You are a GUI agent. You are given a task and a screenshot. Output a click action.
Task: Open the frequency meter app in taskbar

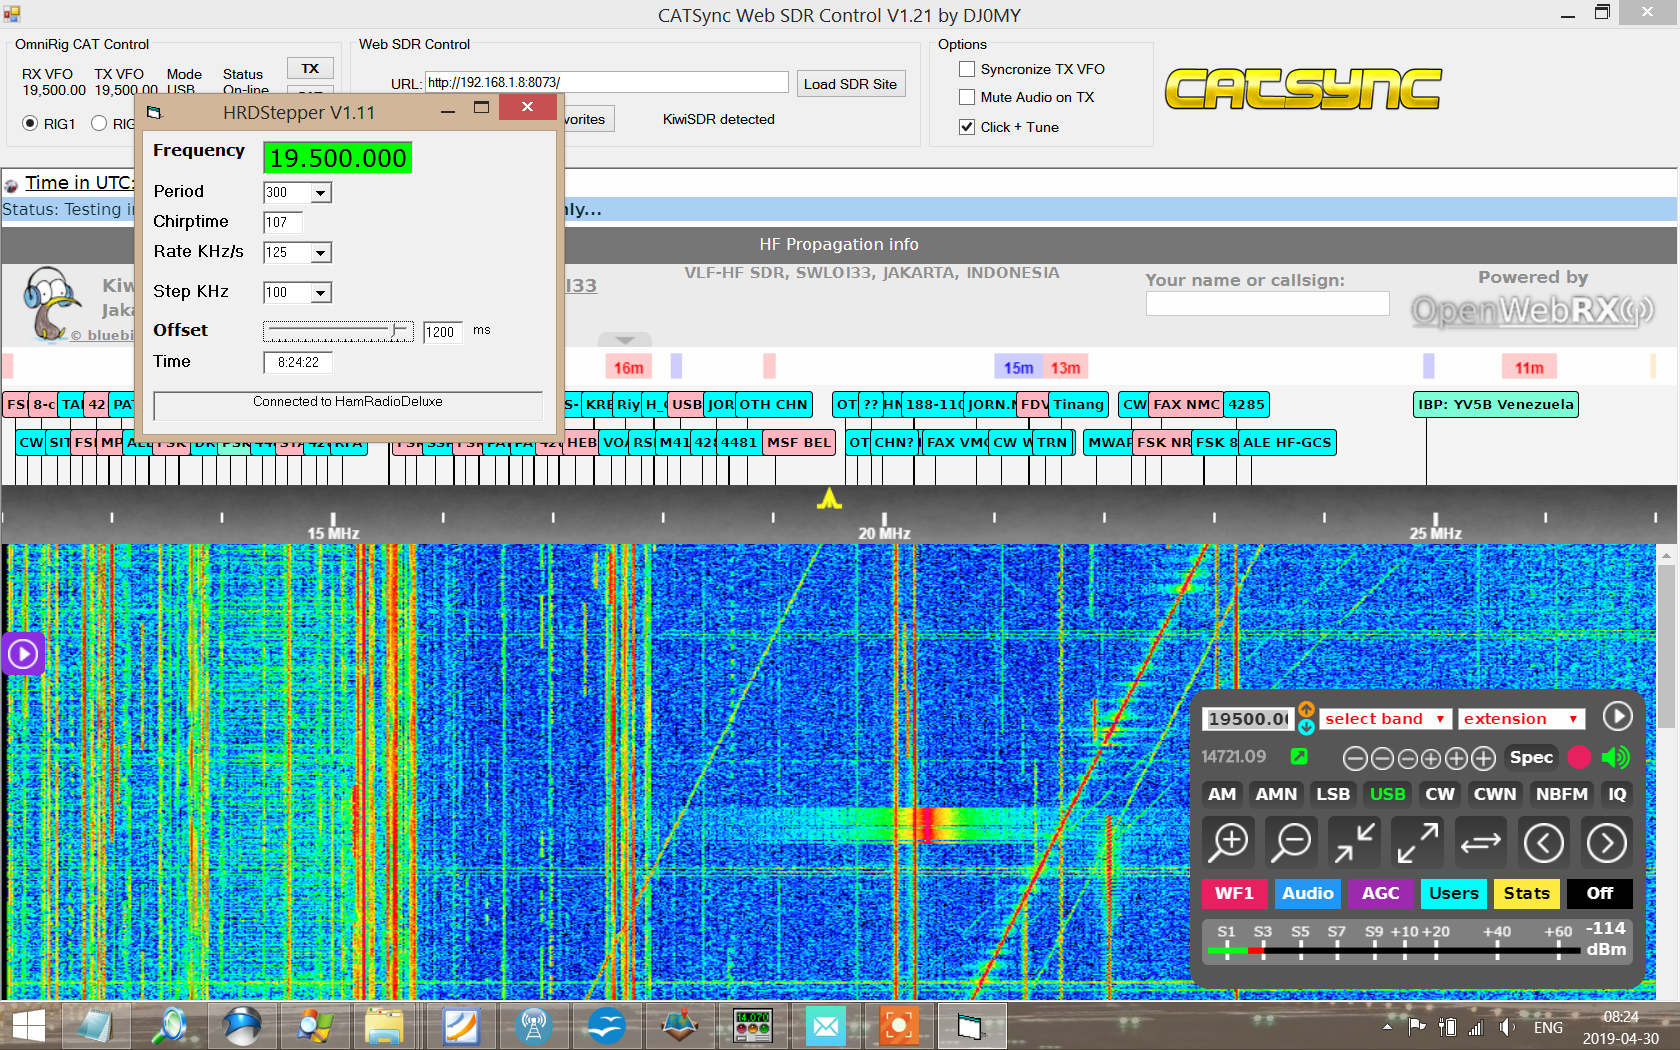(x=752, y=1026)
